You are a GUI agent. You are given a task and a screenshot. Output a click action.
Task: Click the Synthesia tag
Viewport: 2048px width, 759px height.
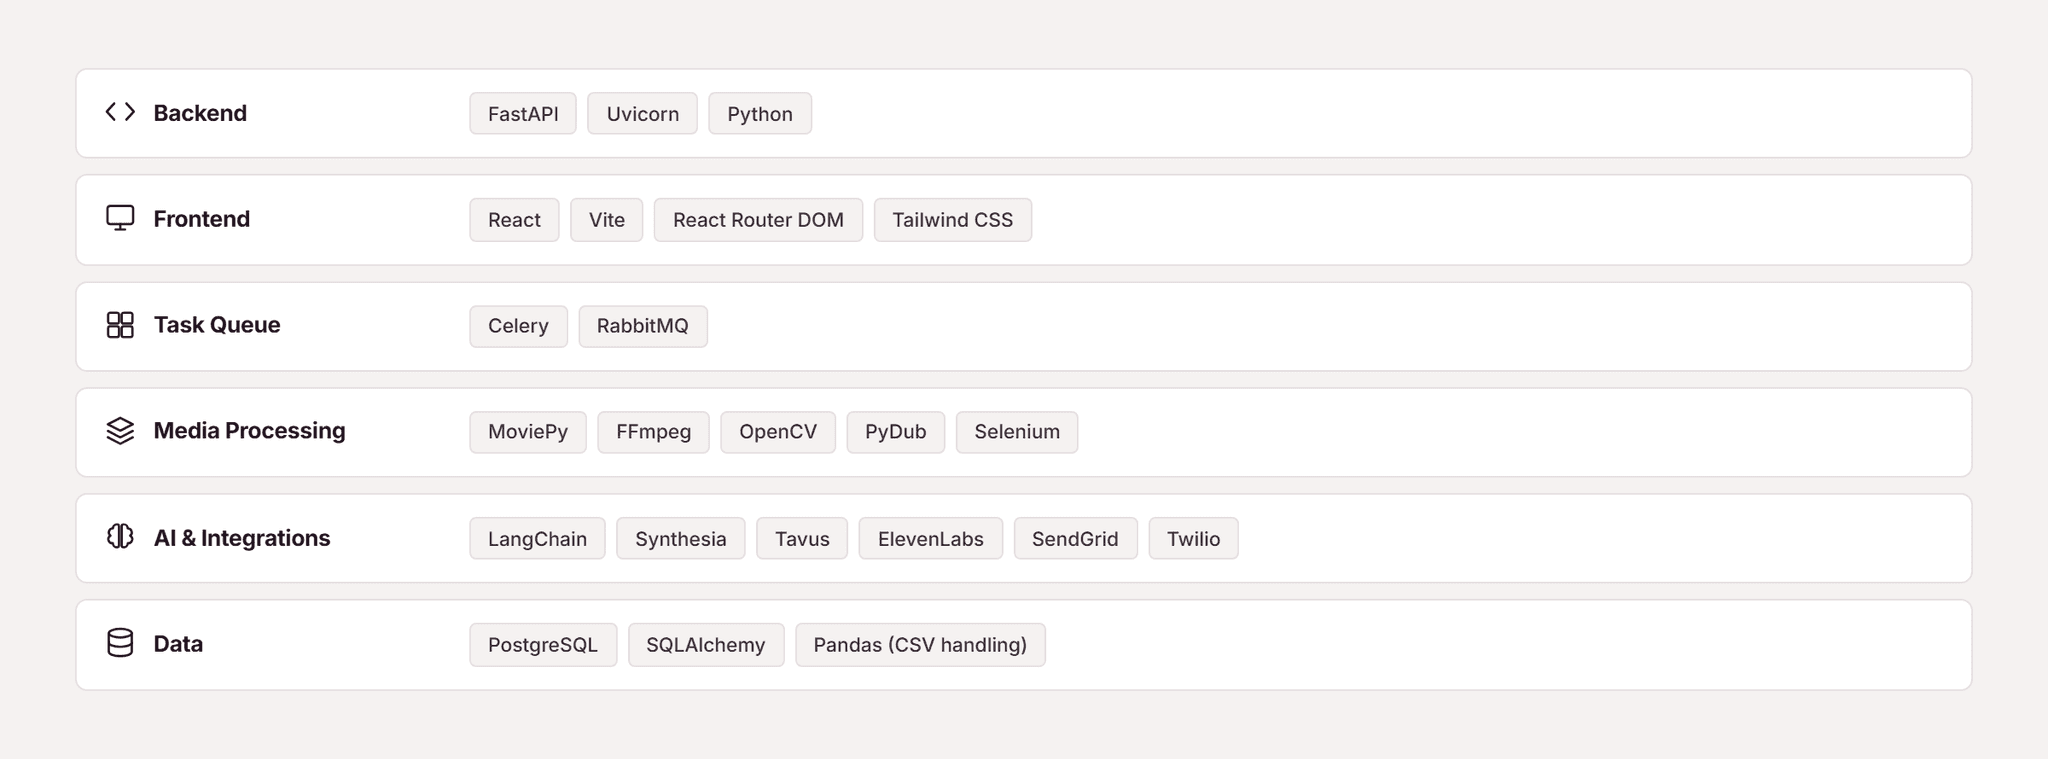click(681, 539)
